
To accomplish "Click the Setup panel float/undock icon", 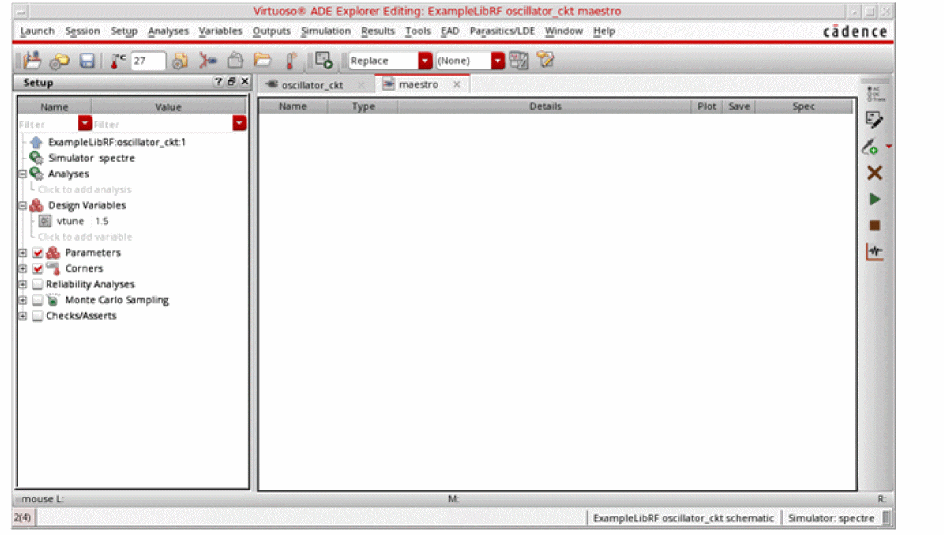I will [231, 81].
